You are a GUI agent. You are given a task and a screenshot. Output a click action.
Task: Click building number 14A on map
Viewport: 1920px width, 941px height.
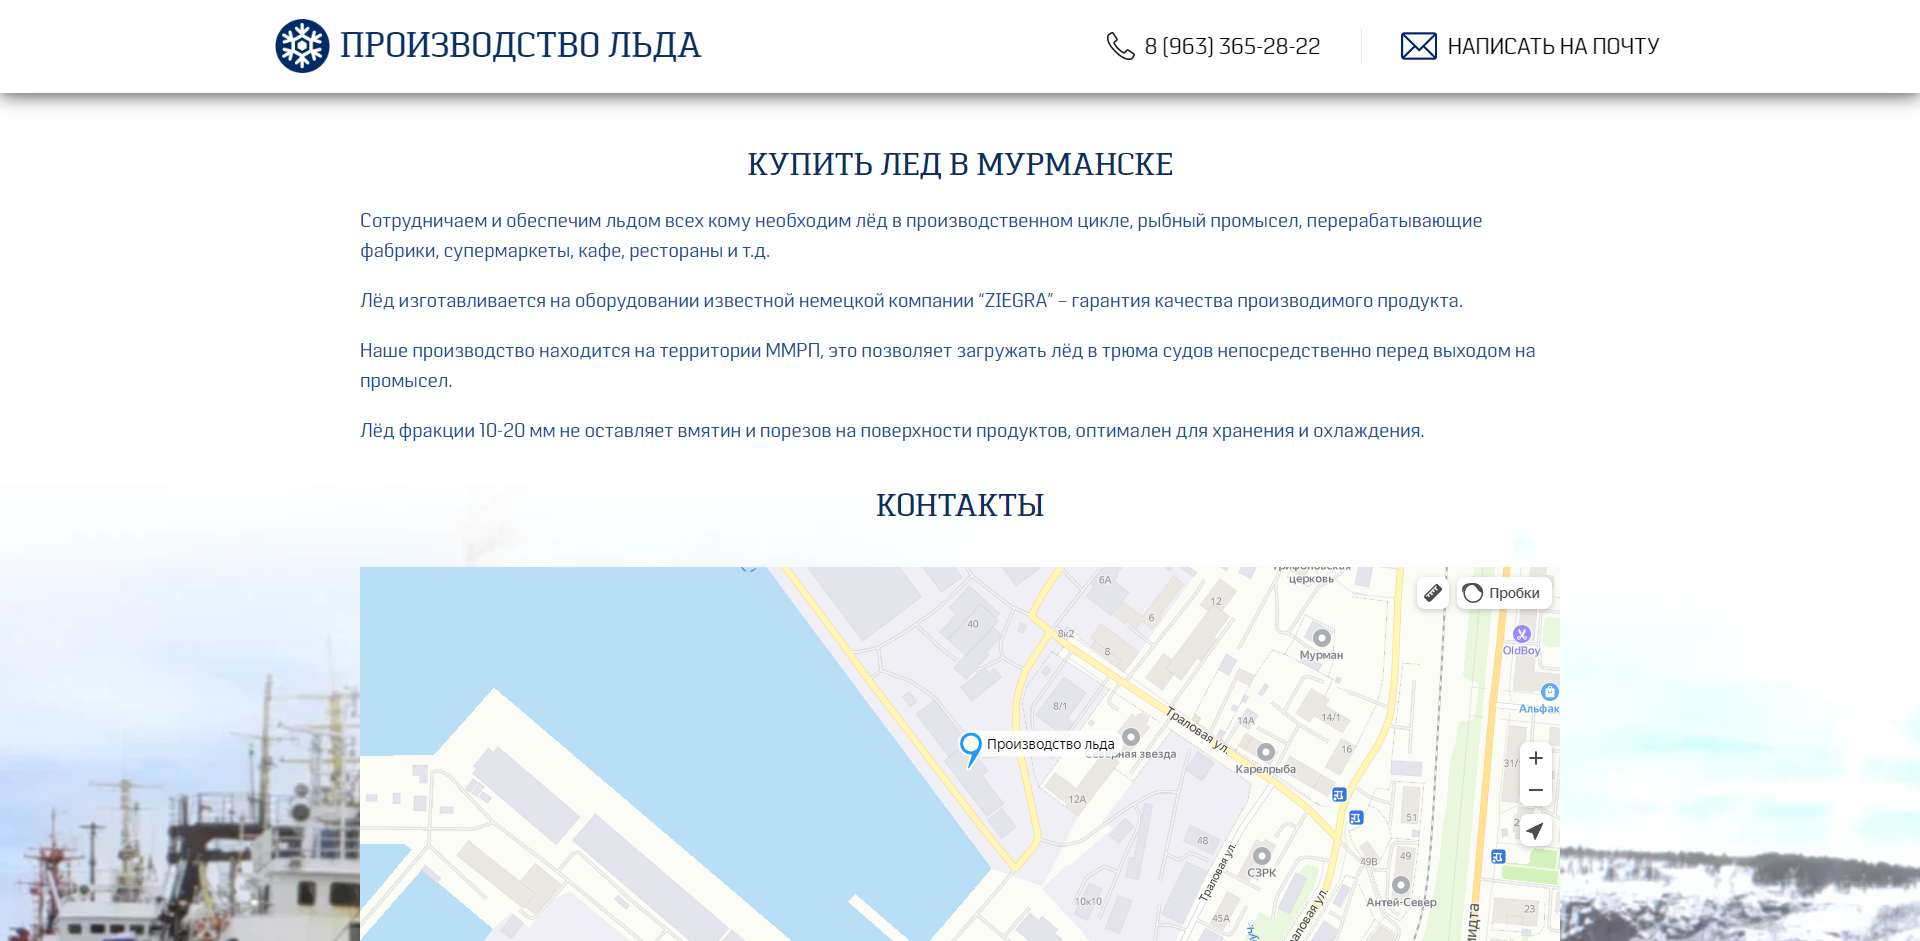coord(1246,720)
